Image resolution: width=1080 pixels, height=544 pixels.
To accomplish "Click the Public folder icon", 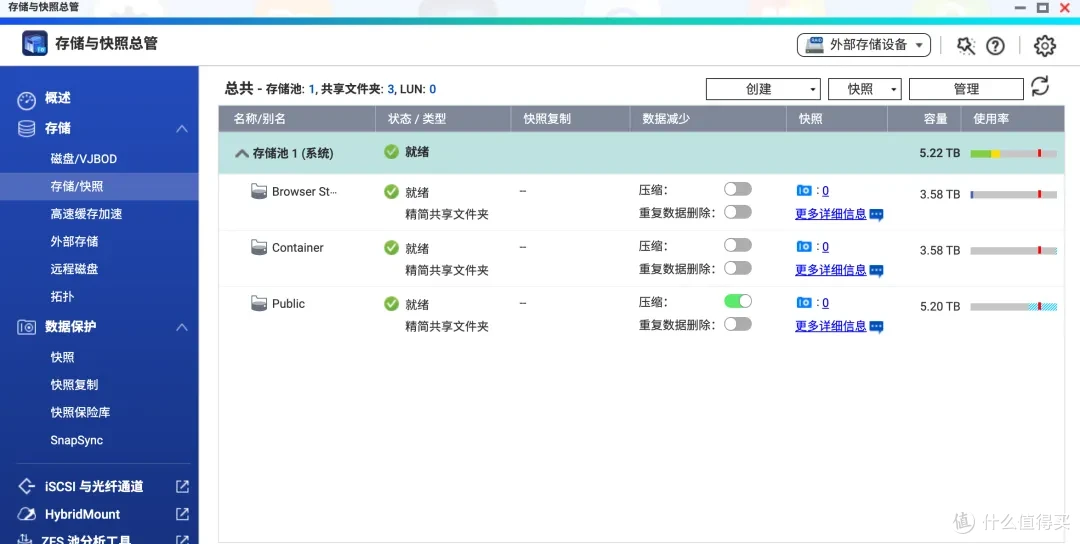I will point(259,303).
